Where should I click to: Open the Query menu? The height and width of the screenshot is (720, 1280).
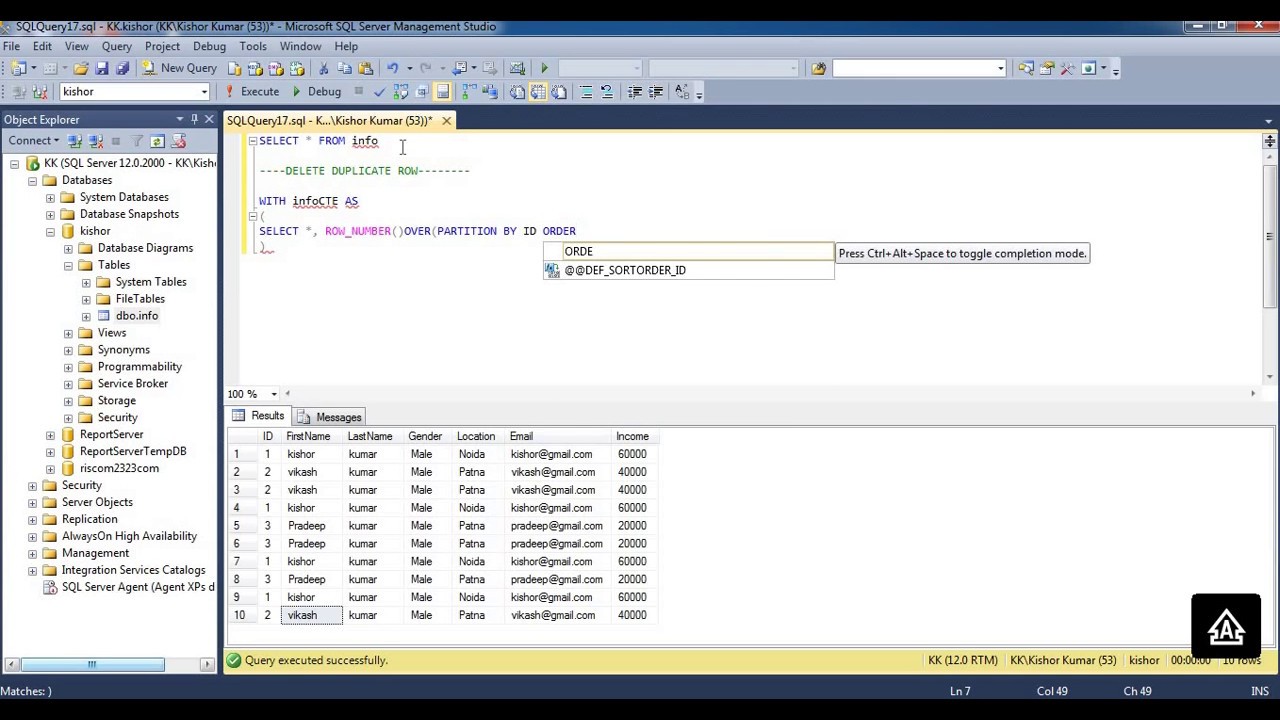116,46
